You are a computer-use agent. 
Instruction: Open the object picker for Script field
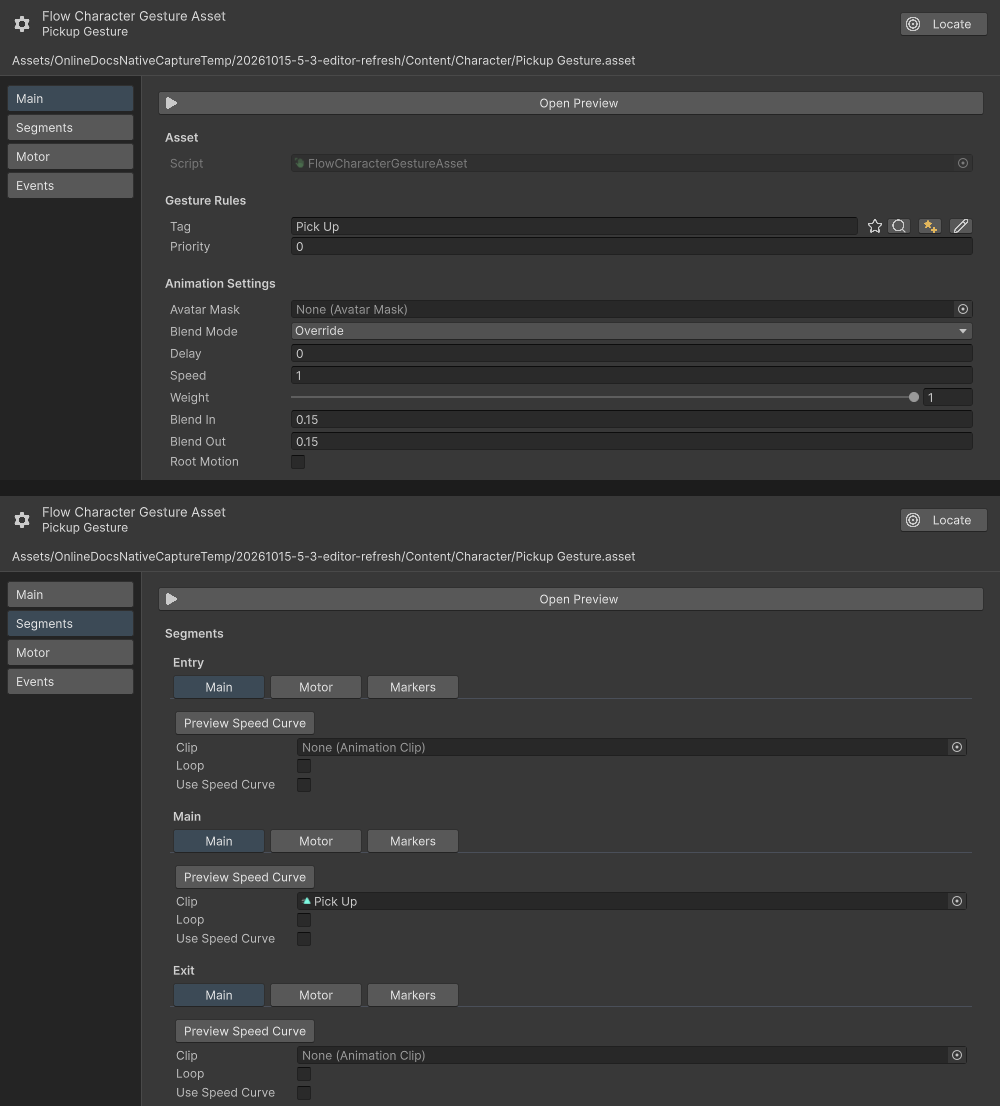[963, 163]
